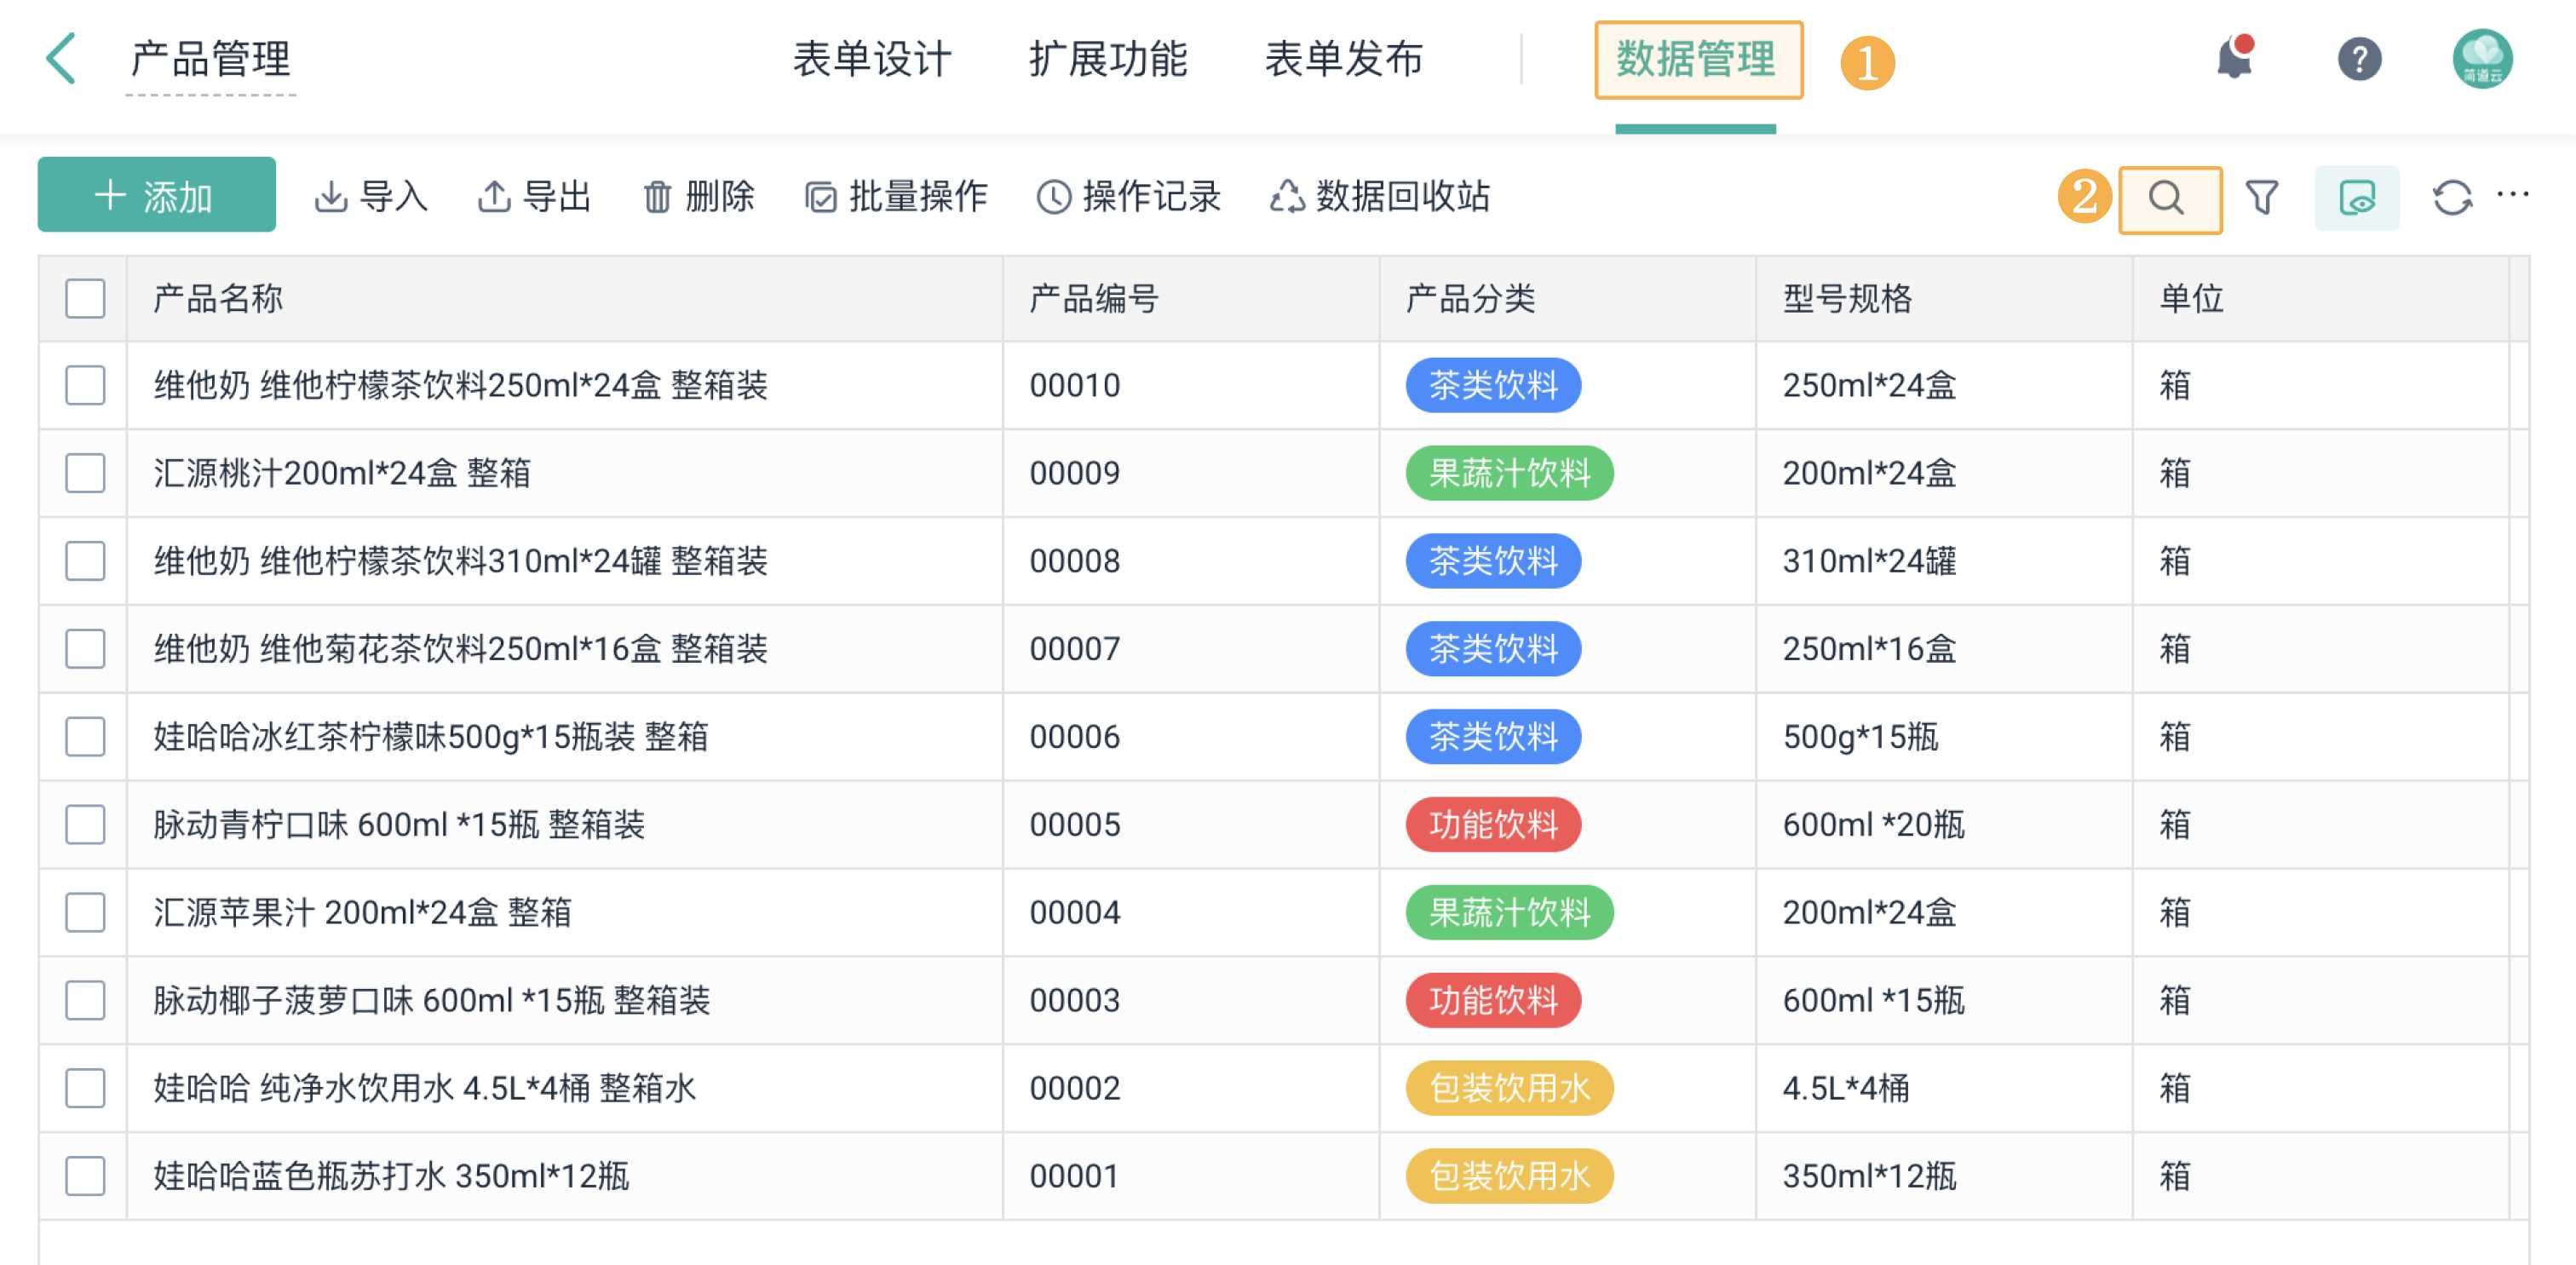Switch to 扩展功能 tab

[1108, 59]
